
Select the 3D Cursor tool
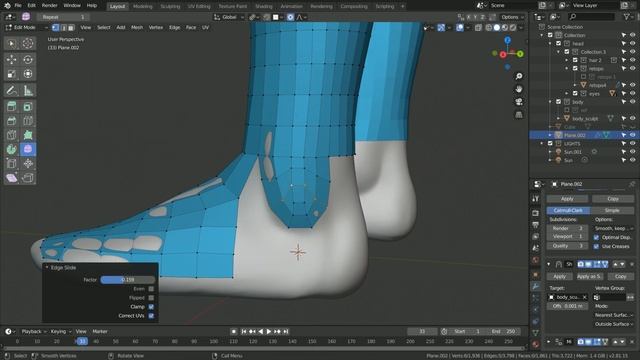point(28,43)
